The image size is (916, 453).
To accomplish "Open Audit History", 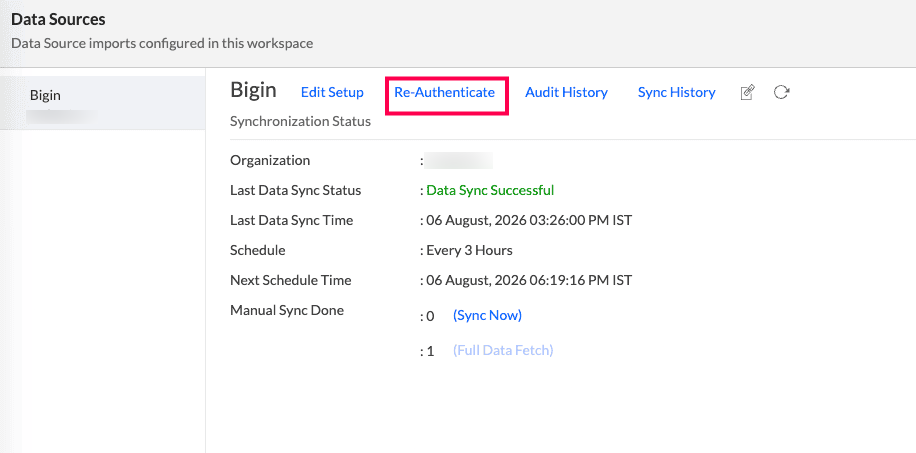I will [x=566, y=92].
